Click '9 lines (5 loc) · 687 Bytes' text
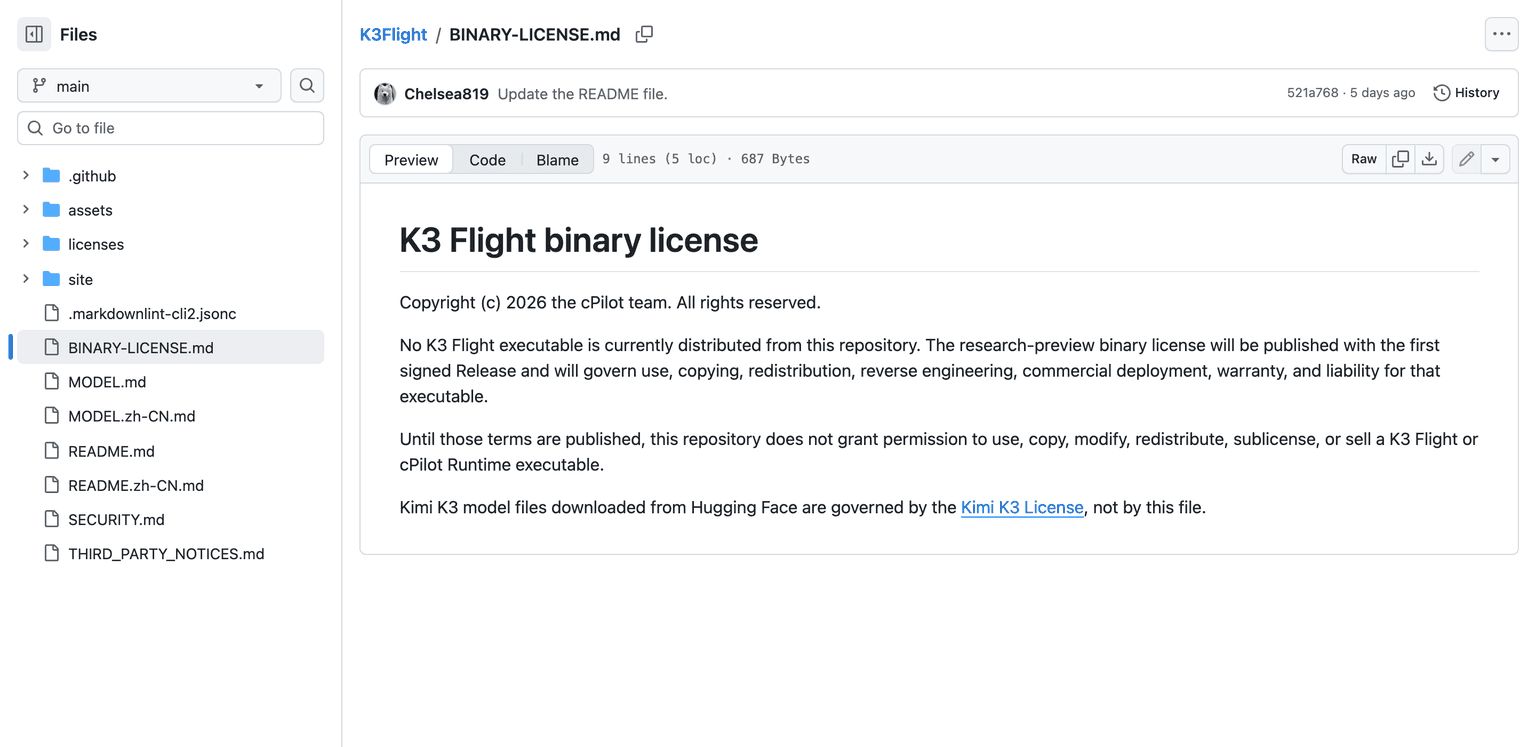 (706, 159)
